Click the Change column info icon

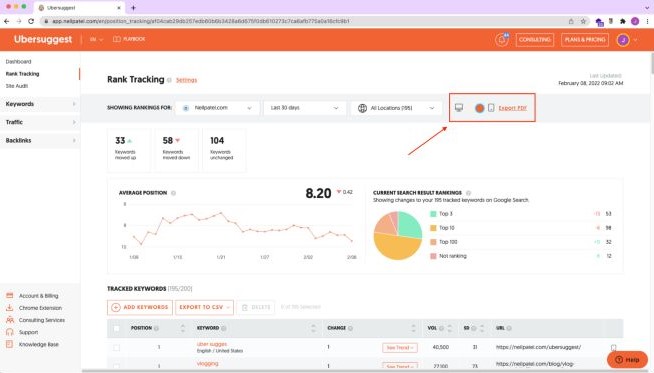(x=350, y=329)
